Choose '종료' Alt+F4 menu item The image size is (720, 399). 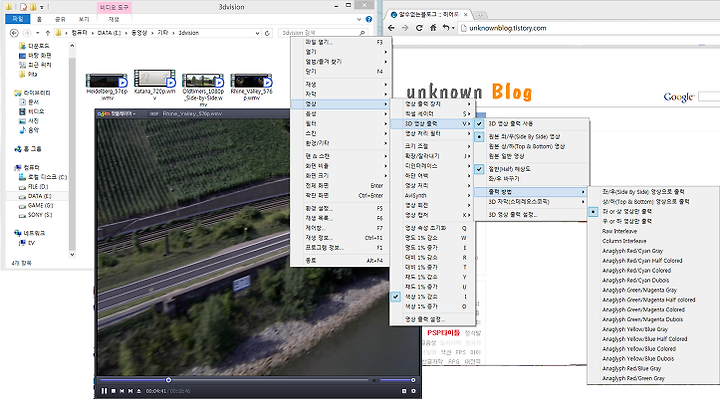click(x=340, y=260)
